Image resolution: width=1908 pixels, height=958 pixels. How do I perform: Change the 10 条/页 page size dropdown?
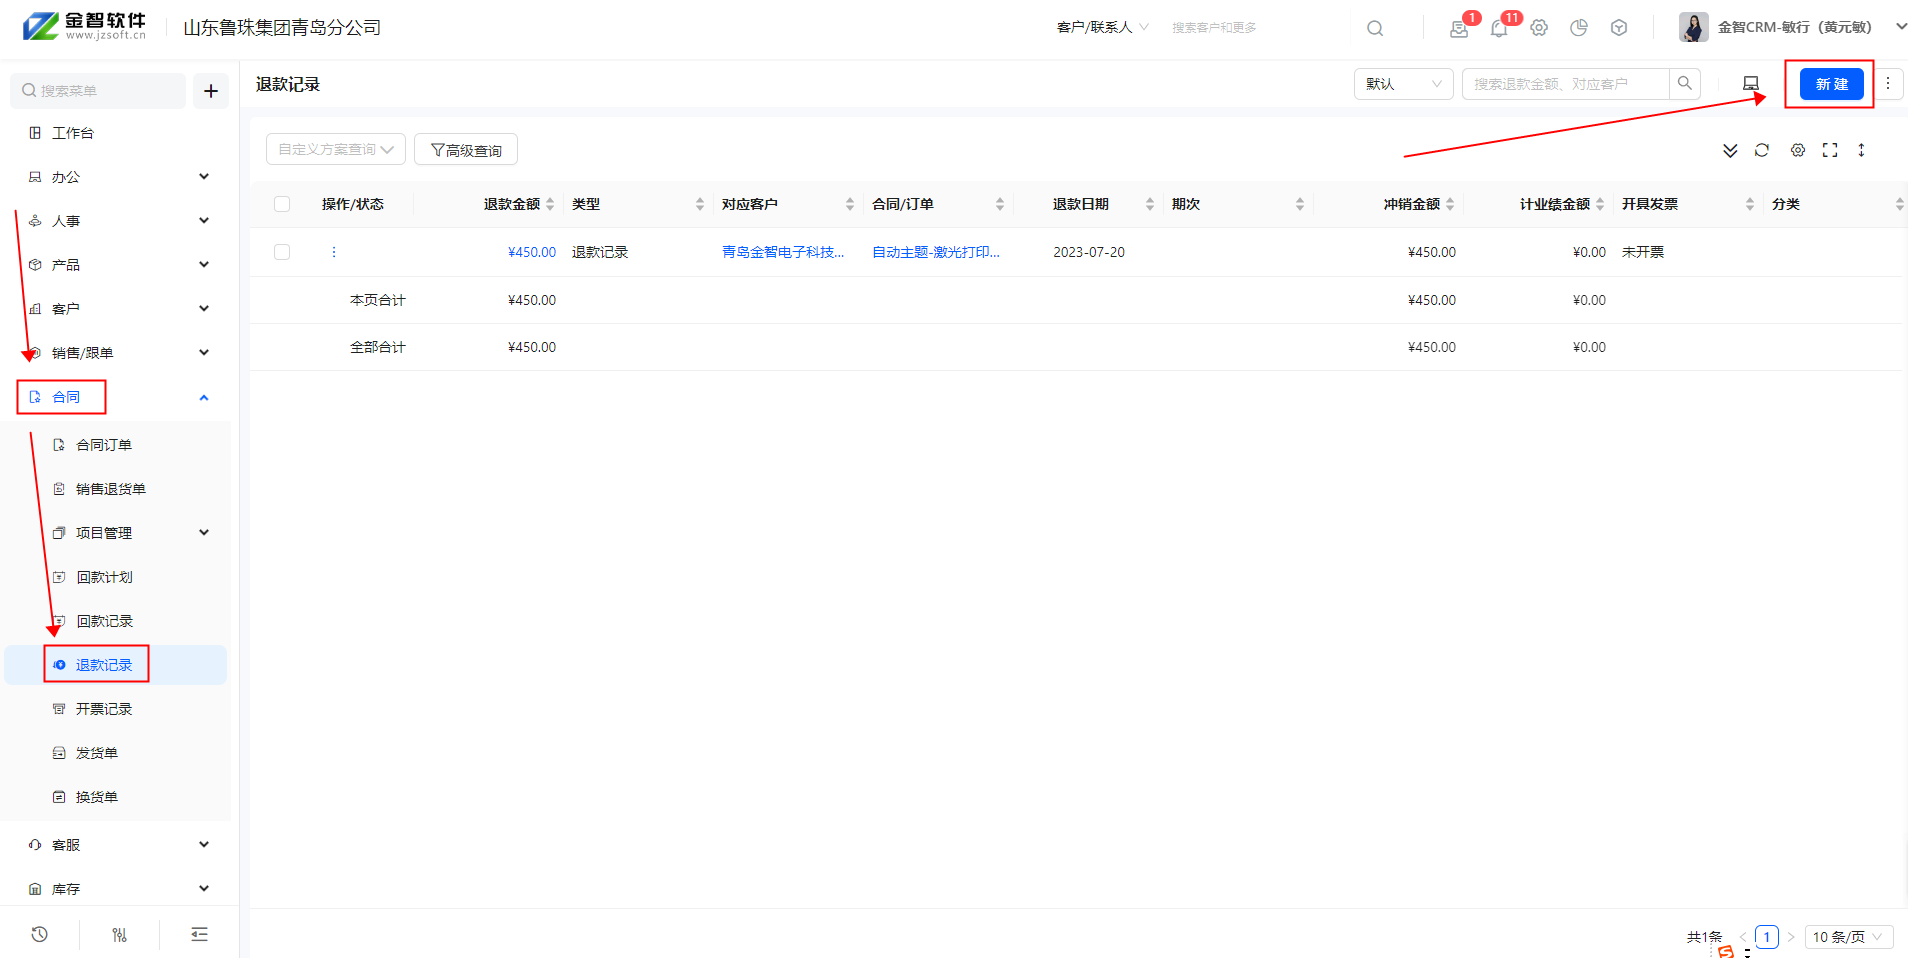pos(1848,937)
